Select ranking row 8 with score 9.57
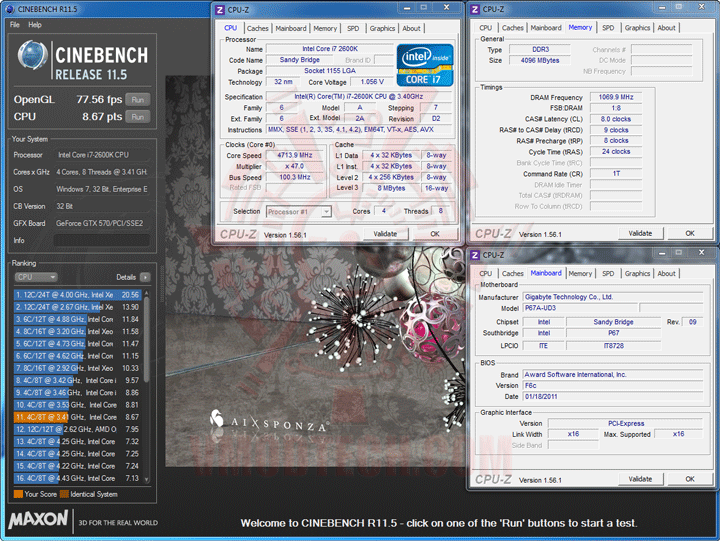The width and height of the screenshot is (720, 541). [x=78, y=380]
